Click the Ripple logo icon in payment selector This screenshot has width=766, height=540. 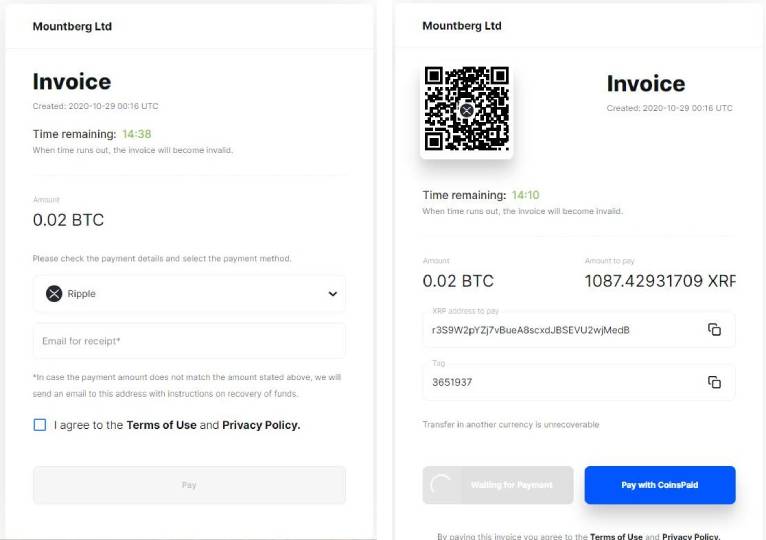click(x=54, y=294)
